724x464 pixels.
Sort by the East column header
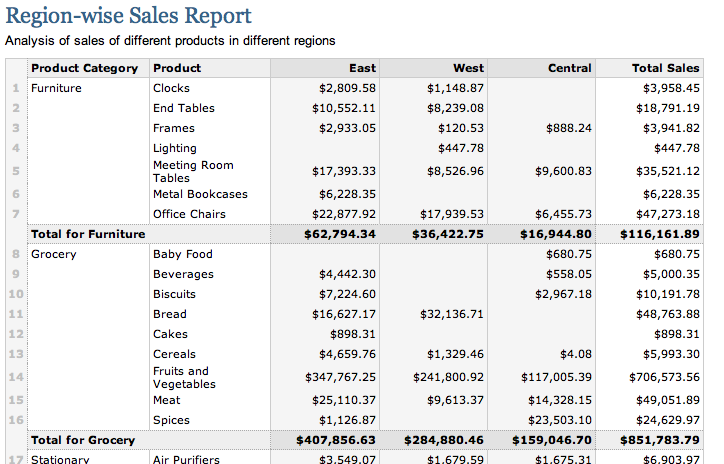[x=362, y=68]
